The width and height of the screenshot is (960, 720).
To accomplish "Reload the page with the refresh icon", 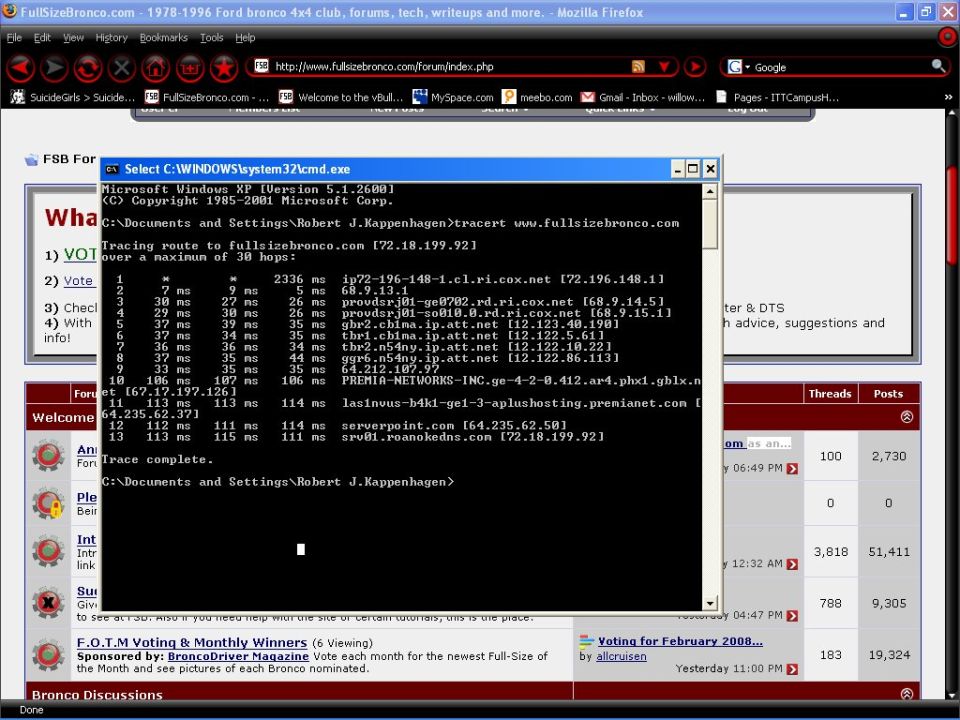I will tap(88, 67).
